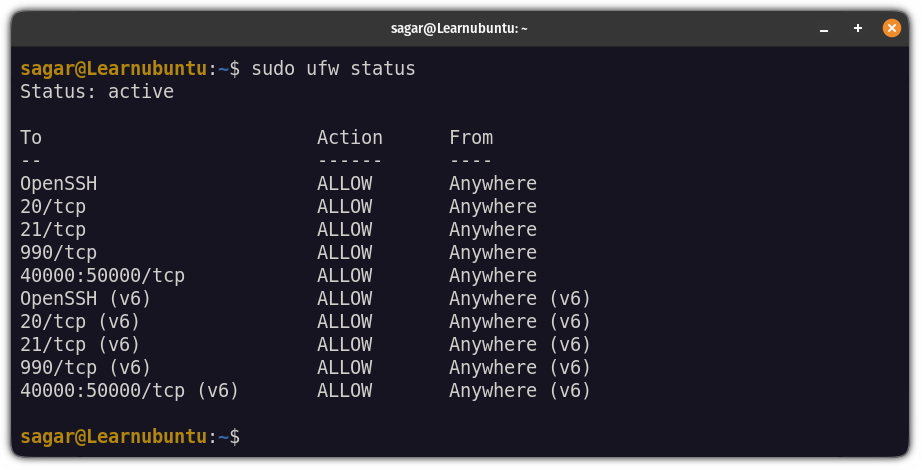
Task: Click the 20/tcp (v6) rule entry
Action: pos(80,322)
